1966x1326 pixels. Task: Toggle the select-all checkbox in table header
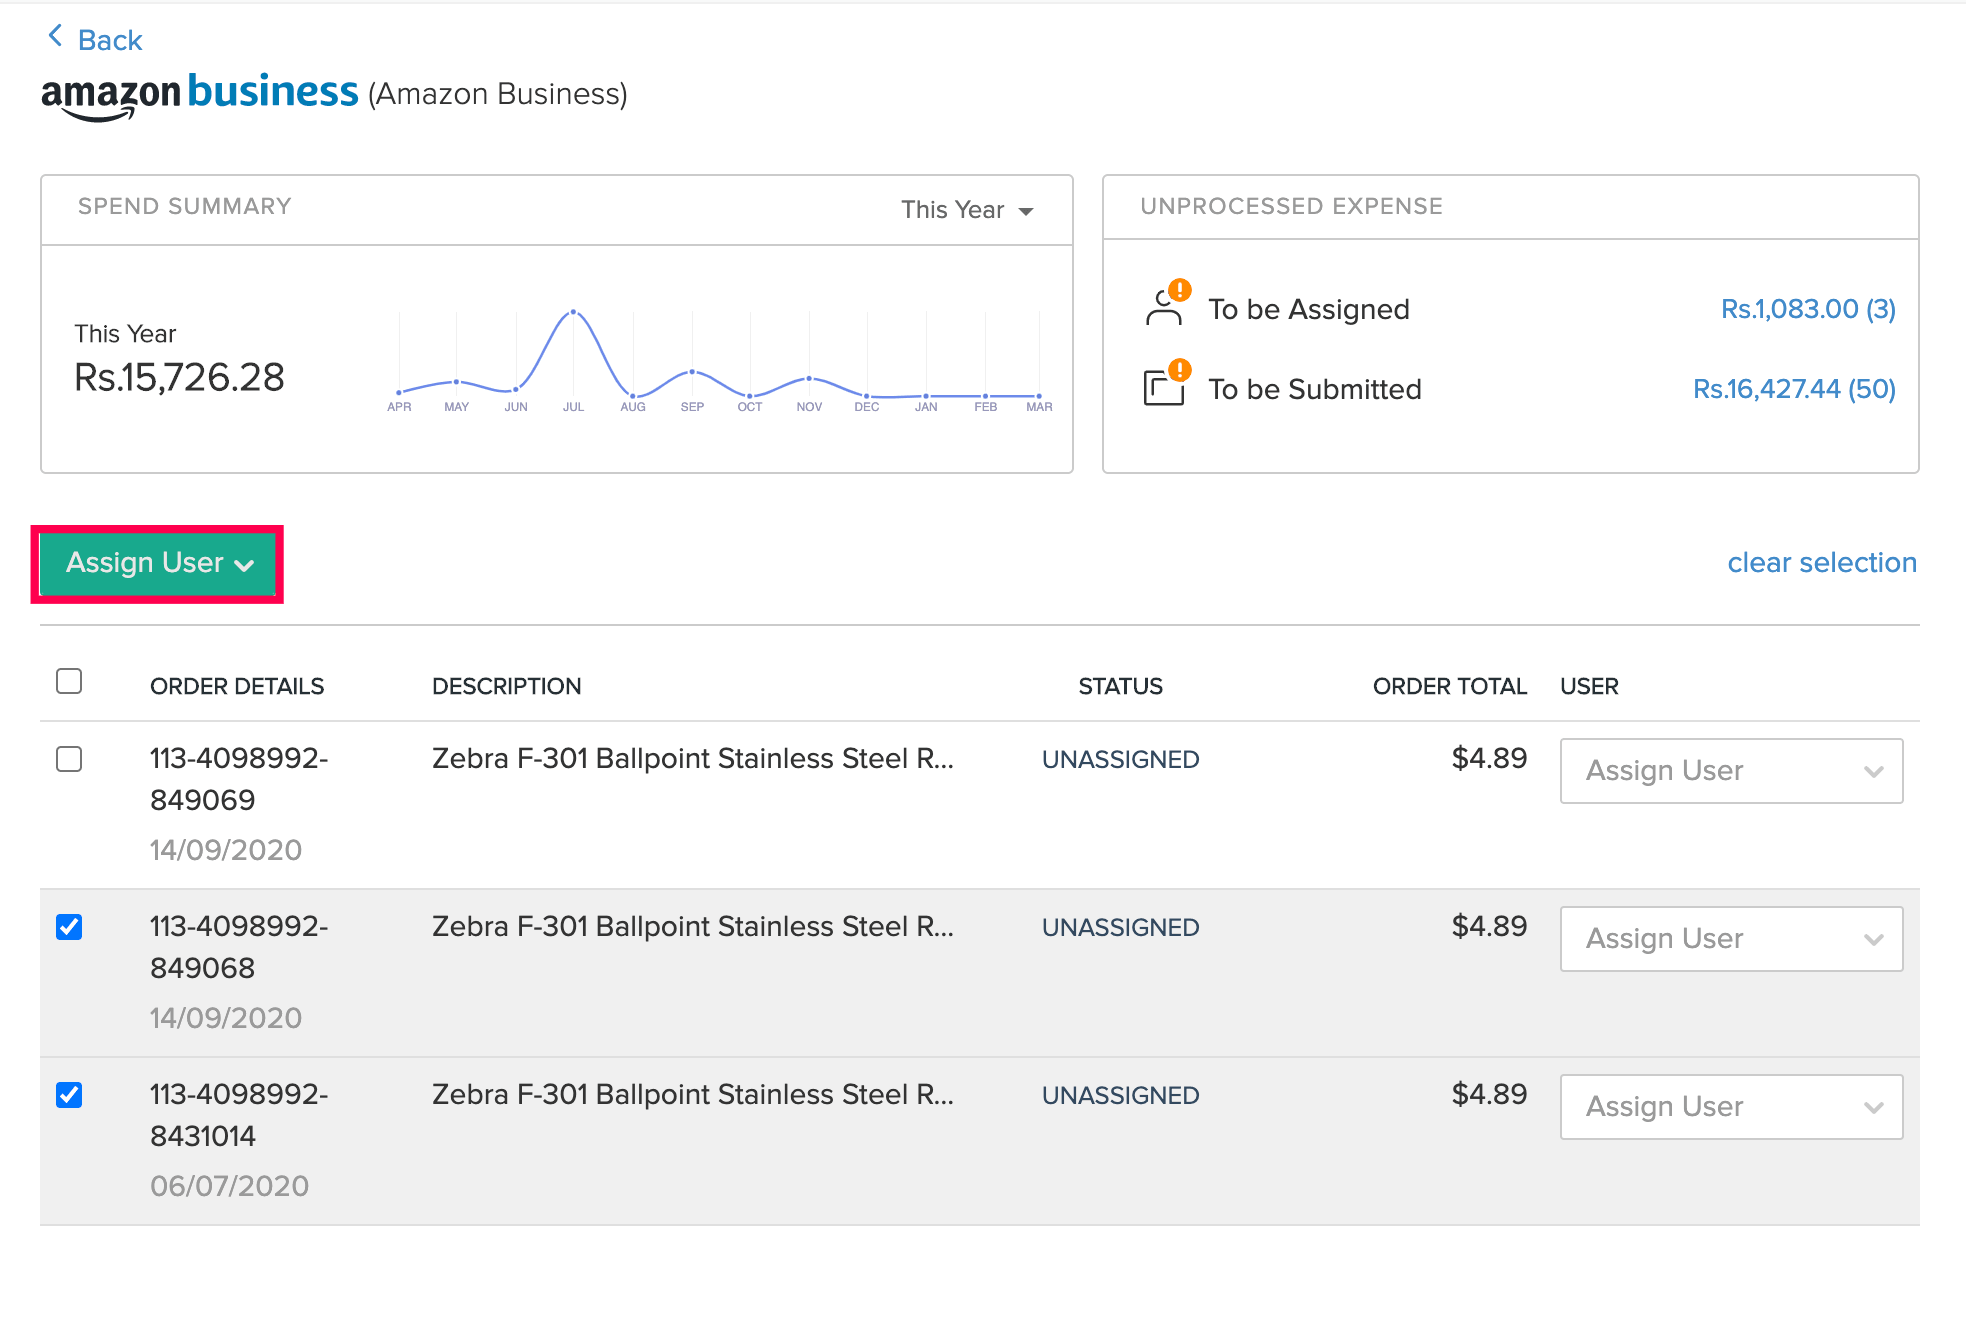69,682
